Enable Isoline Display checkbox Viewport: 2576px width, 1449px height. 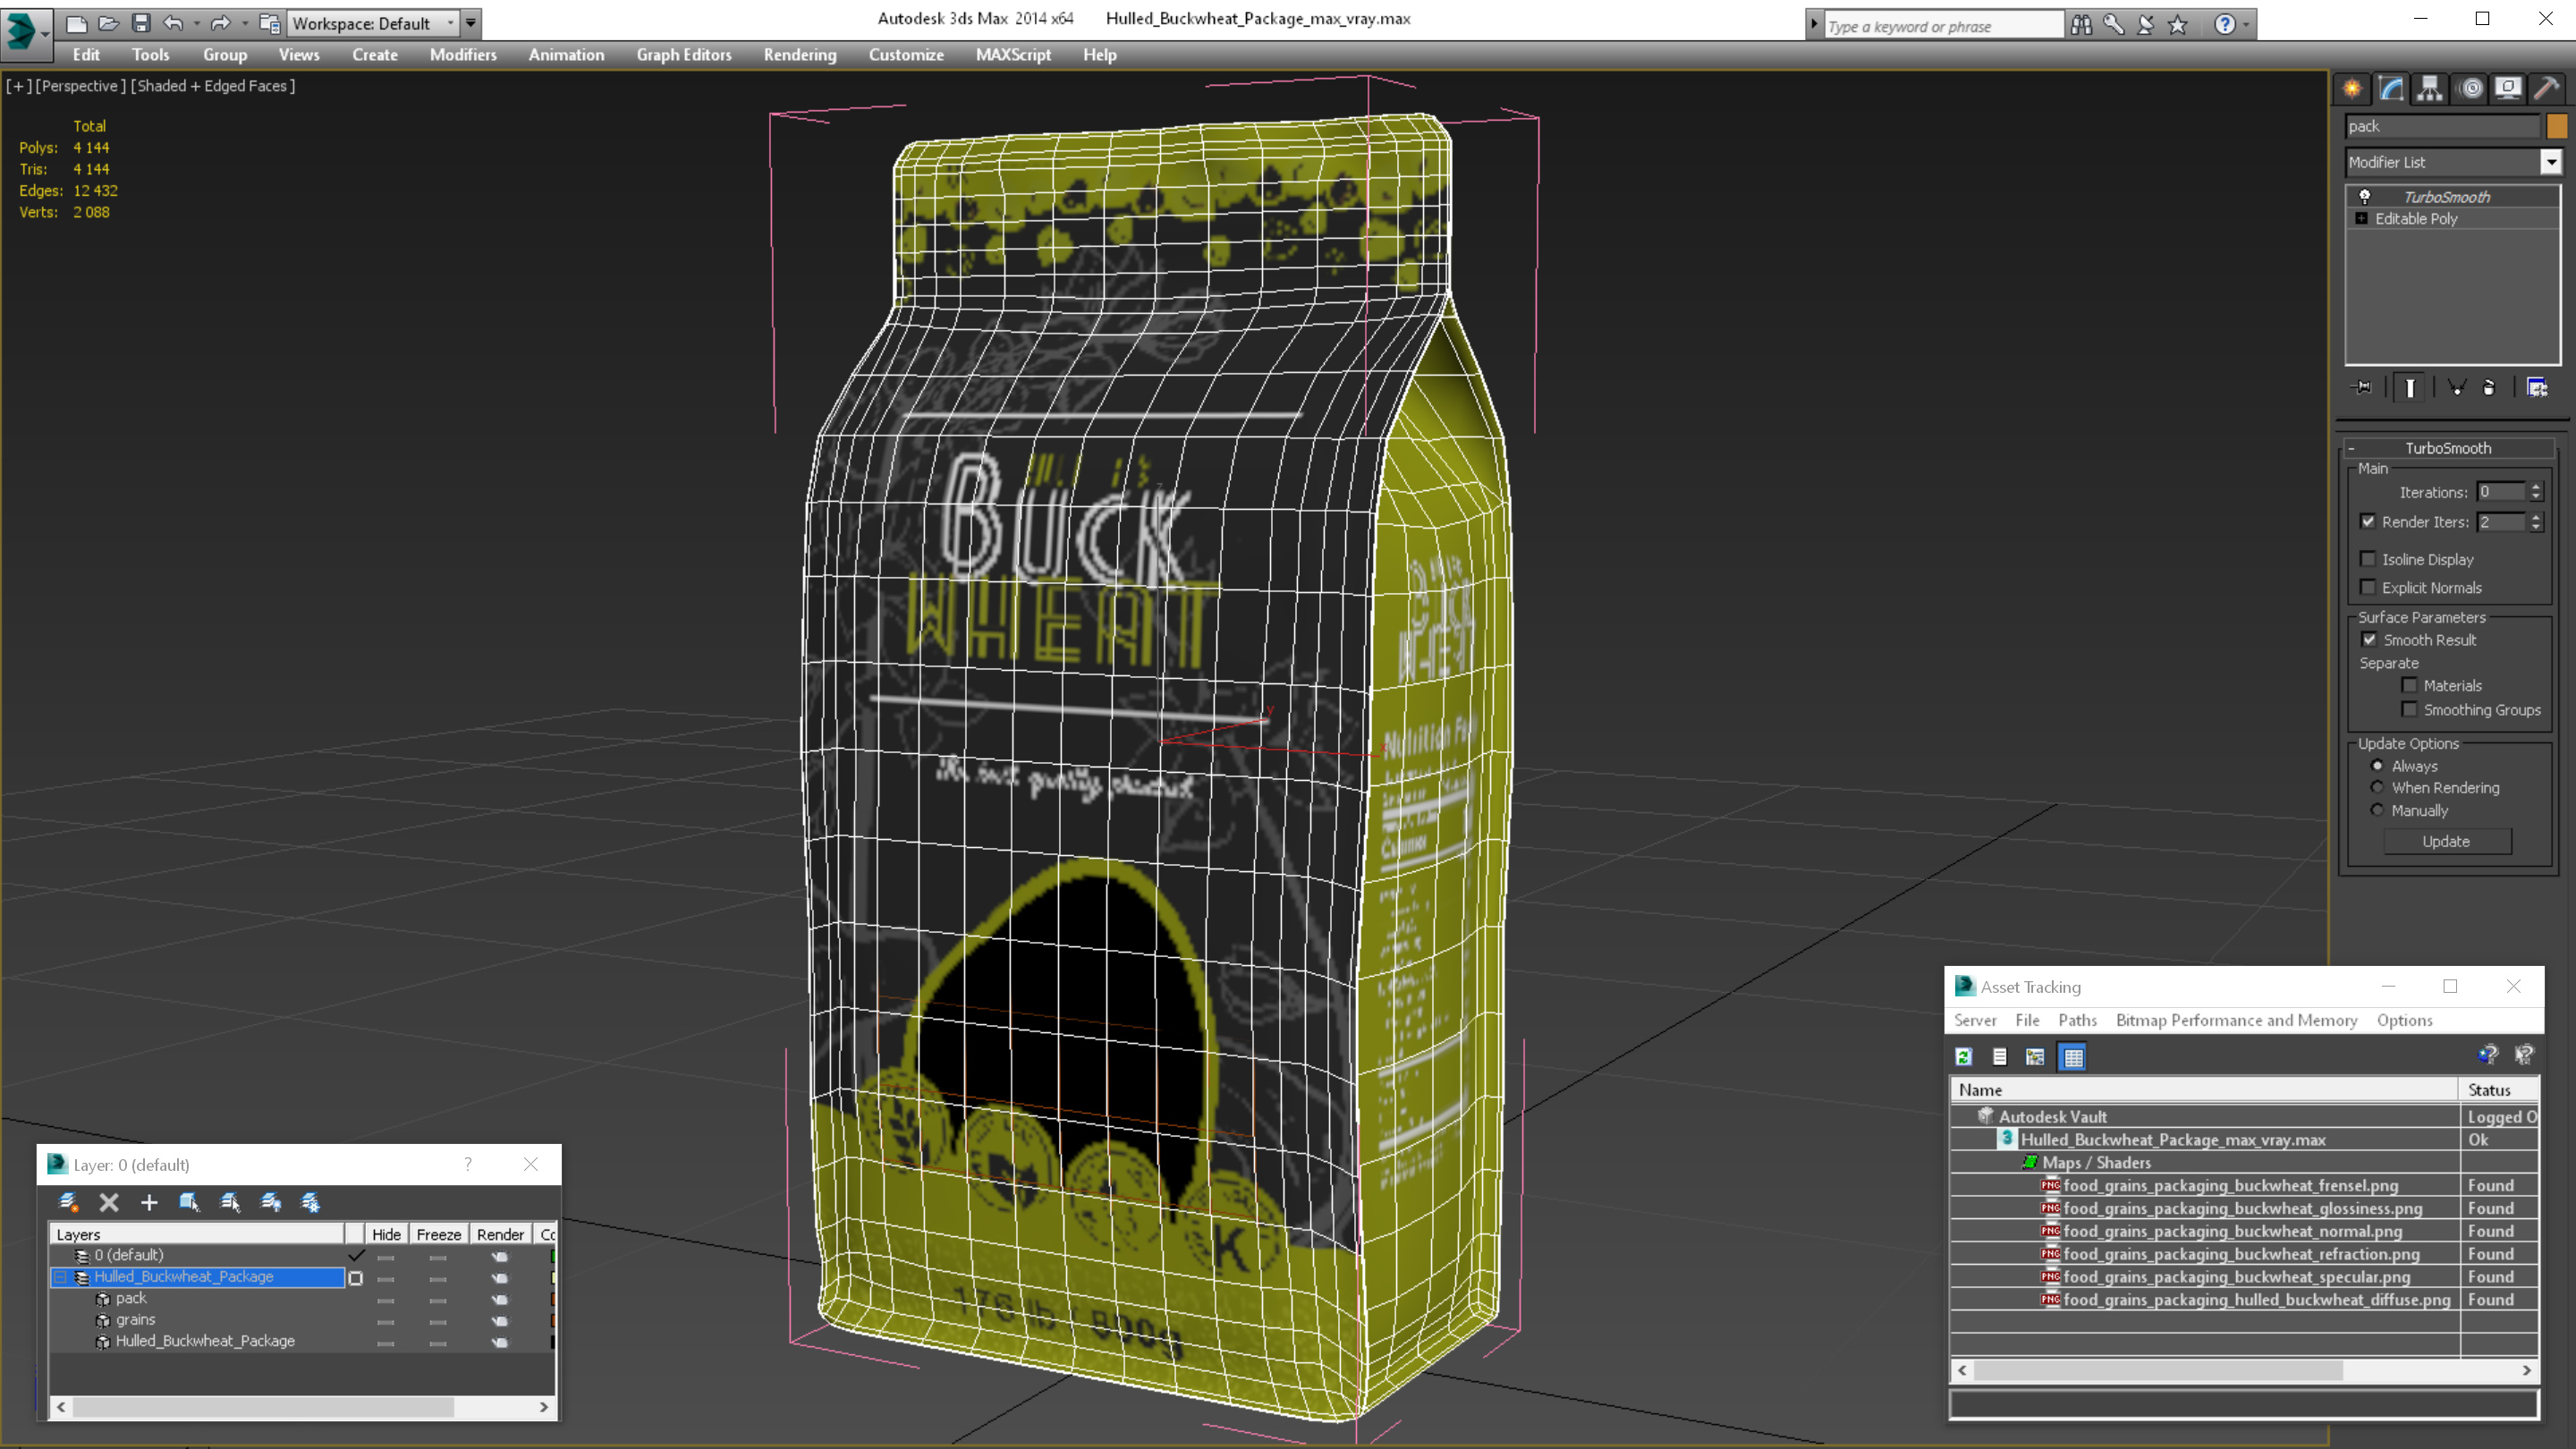(x=2368, y=559)
